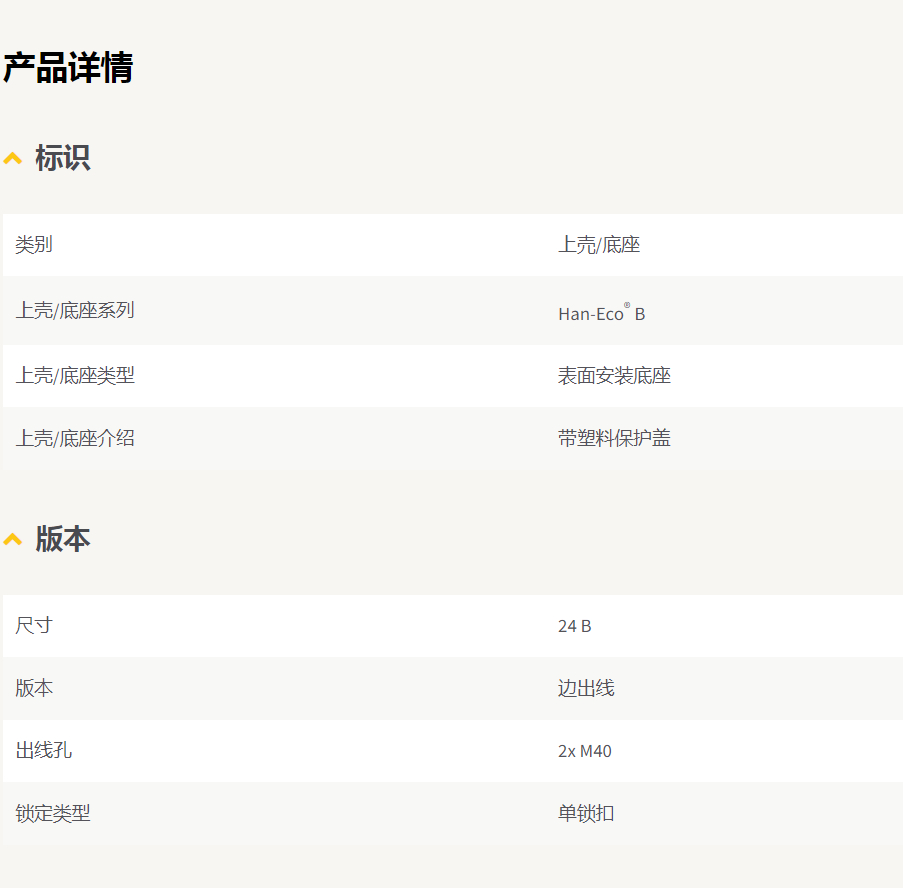Click the 版本 section heading text
The height and width of the screenshot is (888, 903).
pos(63,539)
